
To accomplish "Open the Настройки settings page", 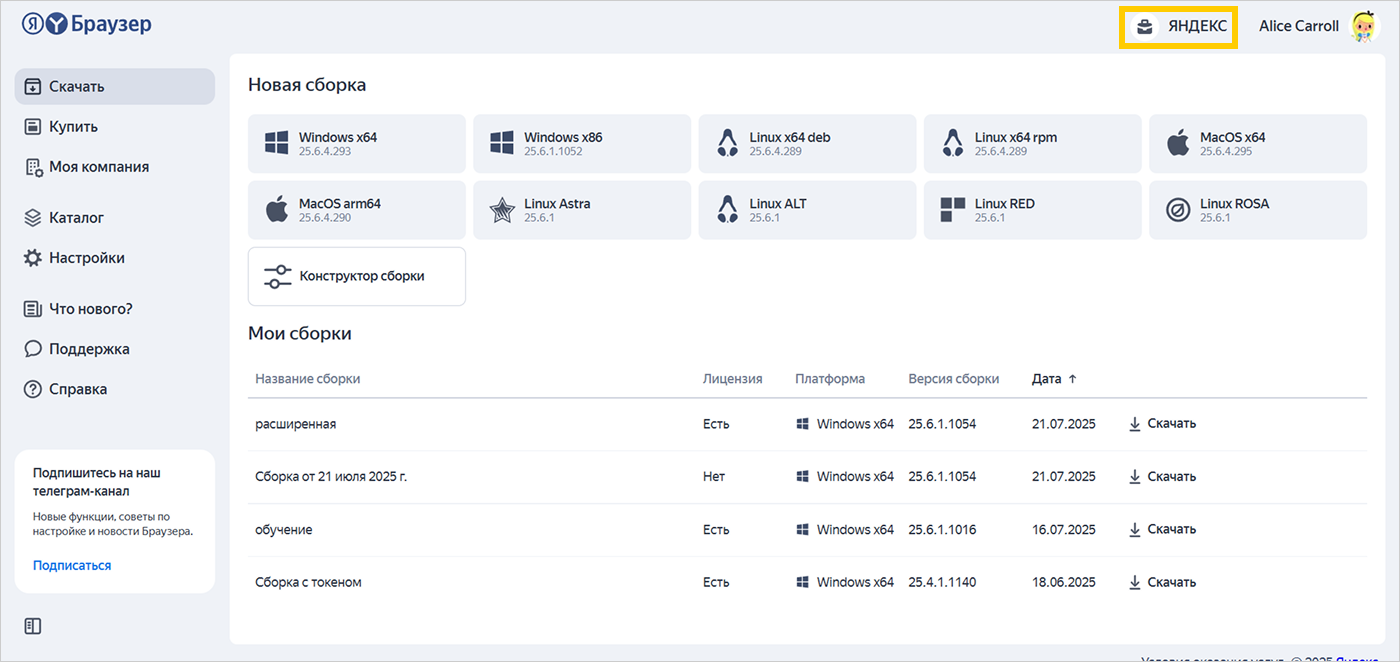I will pos(86,258).
